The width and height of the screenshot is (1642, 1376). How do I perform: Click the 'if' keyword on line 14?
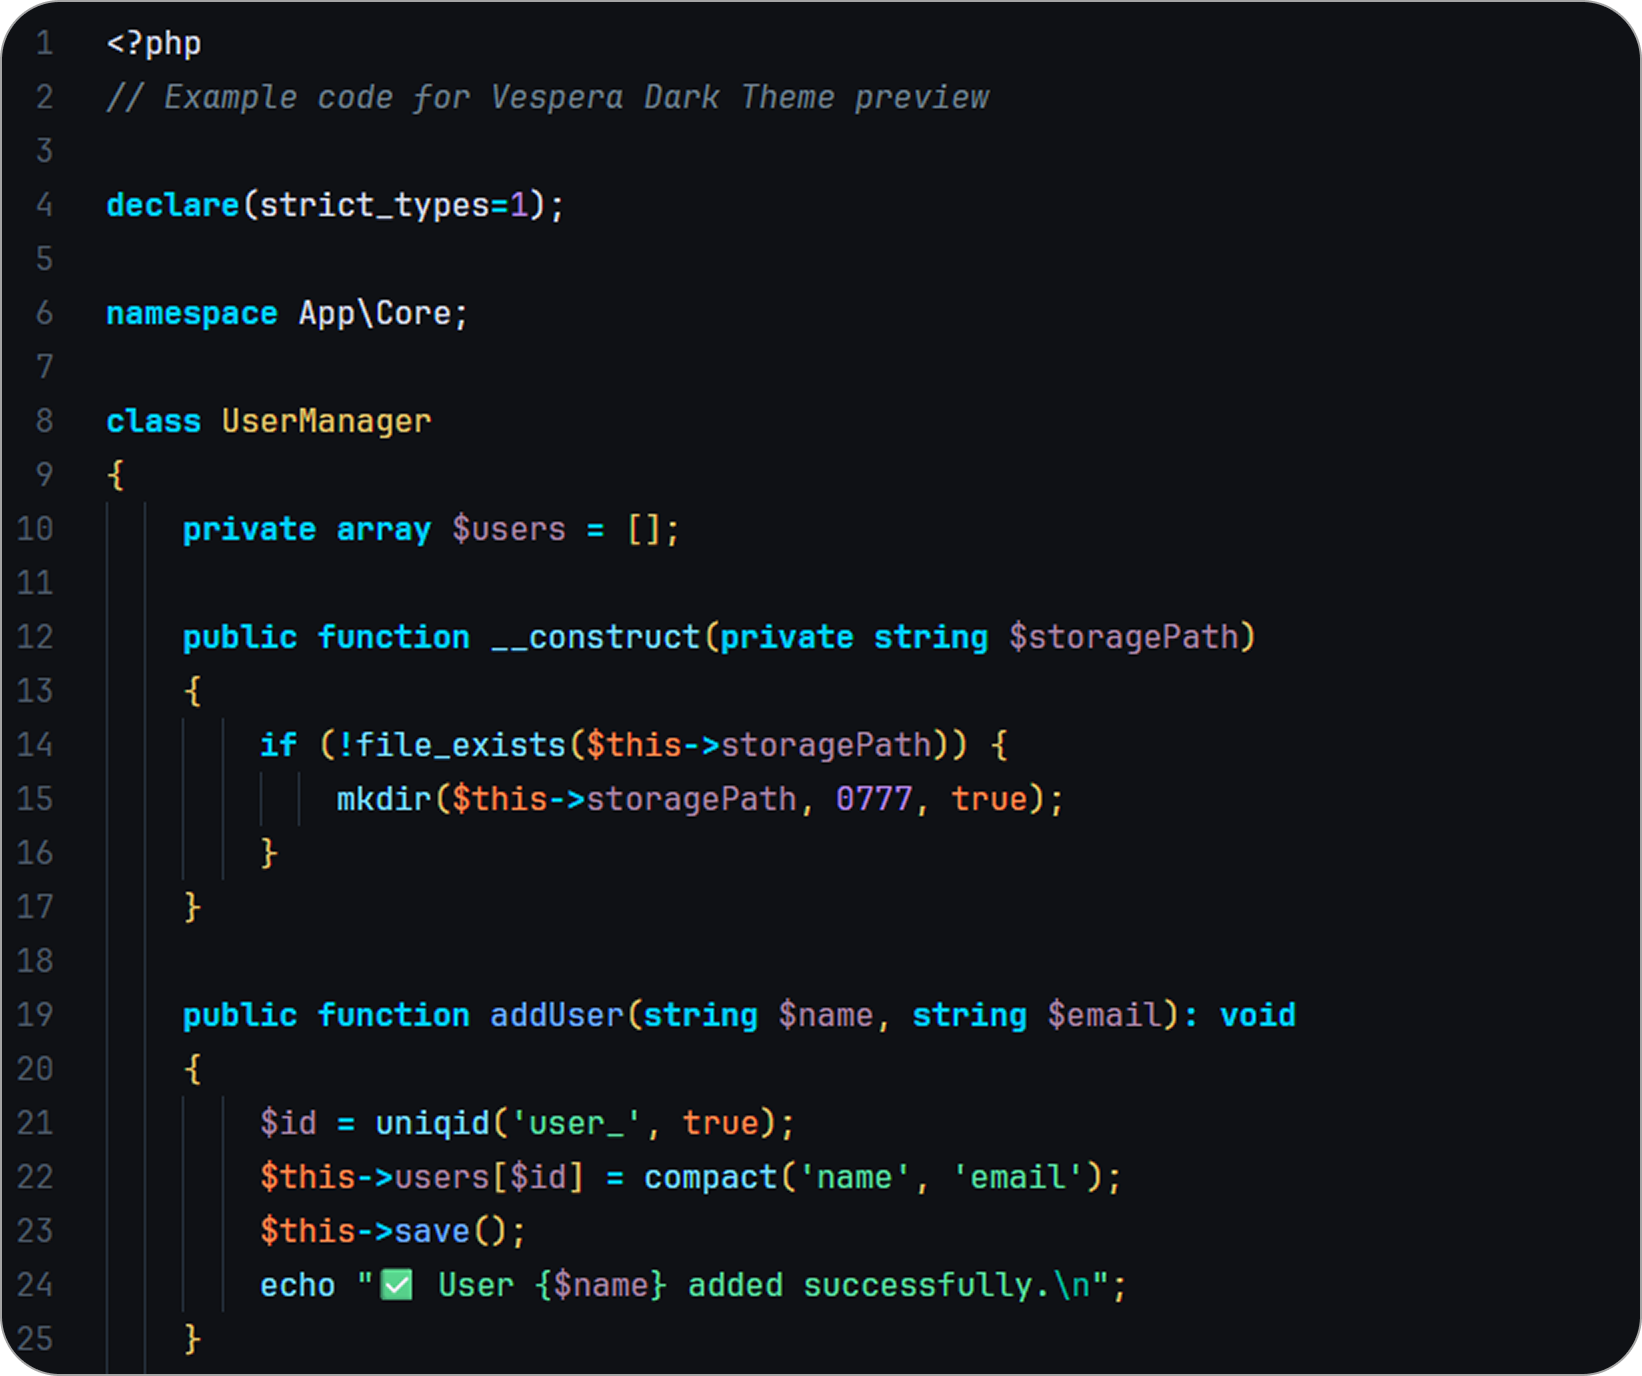(x=279, y=745)
